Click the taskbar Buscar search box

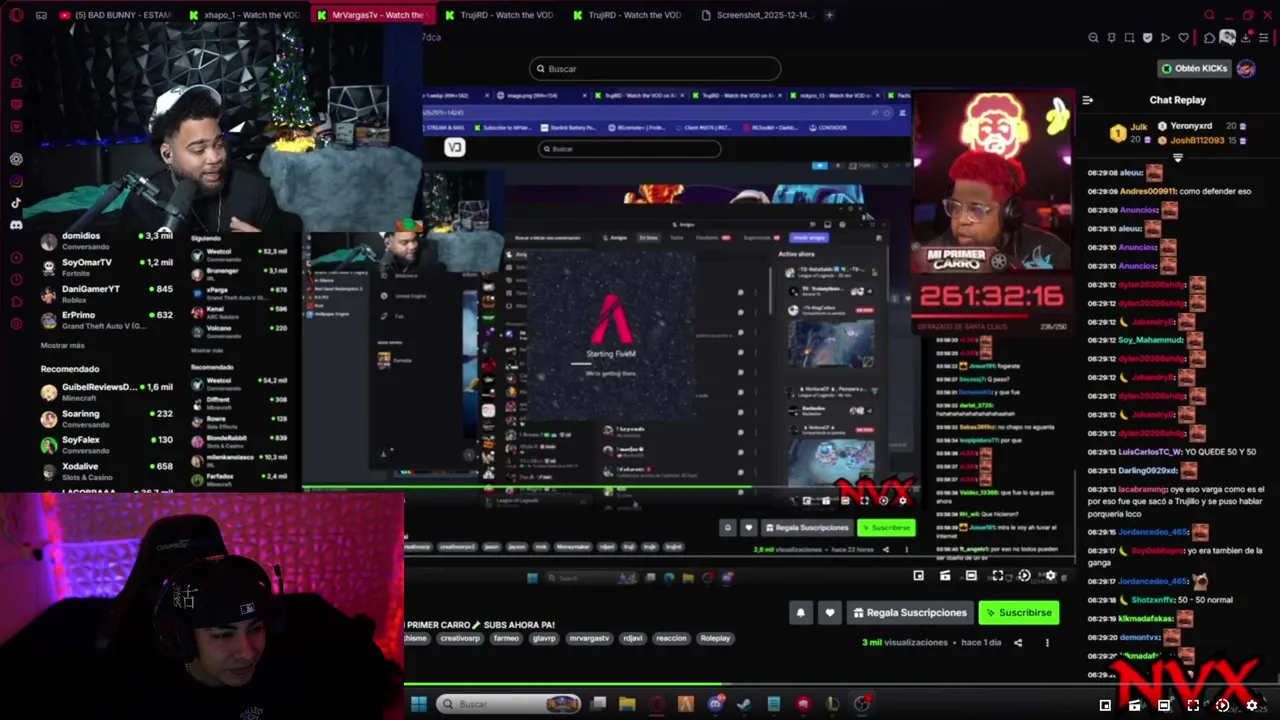coord(509,704)
